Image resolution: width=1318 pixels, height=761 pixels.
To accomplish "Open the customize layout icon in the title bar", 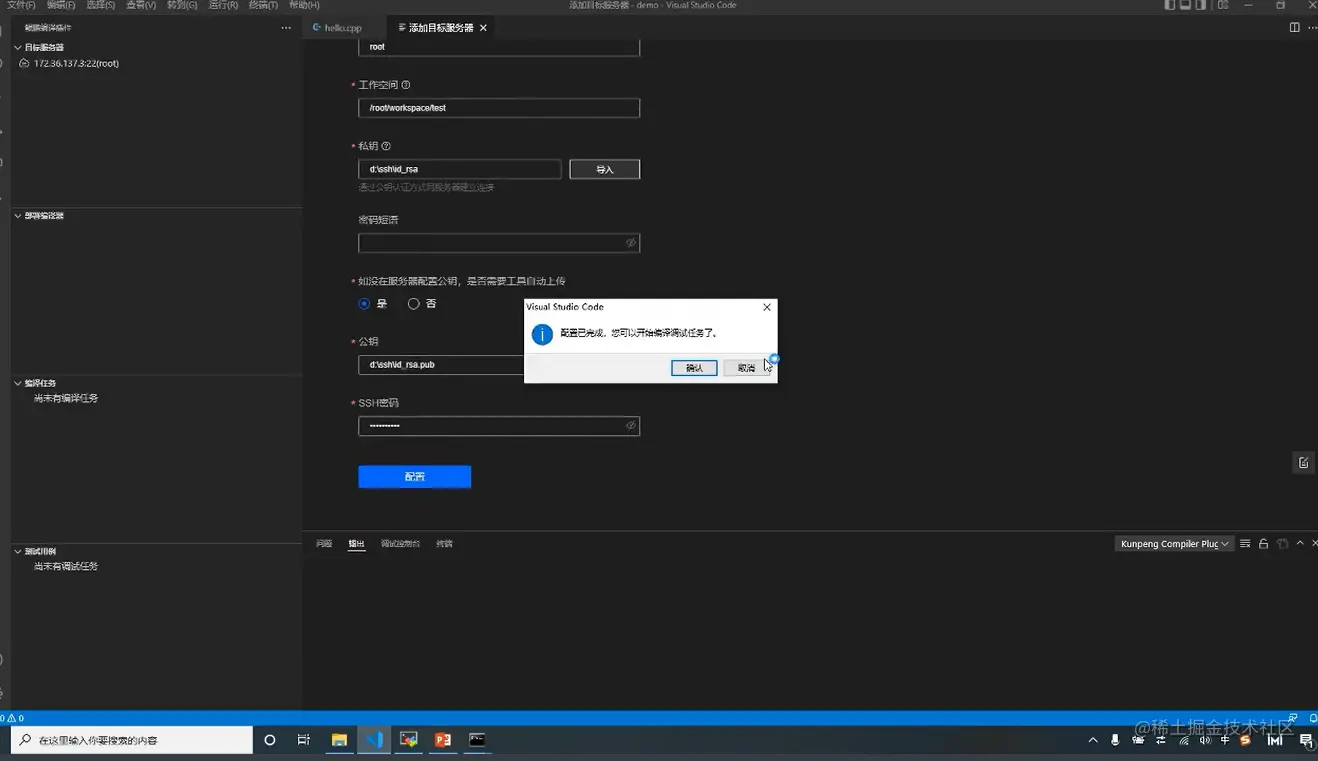I will 1223,5.
